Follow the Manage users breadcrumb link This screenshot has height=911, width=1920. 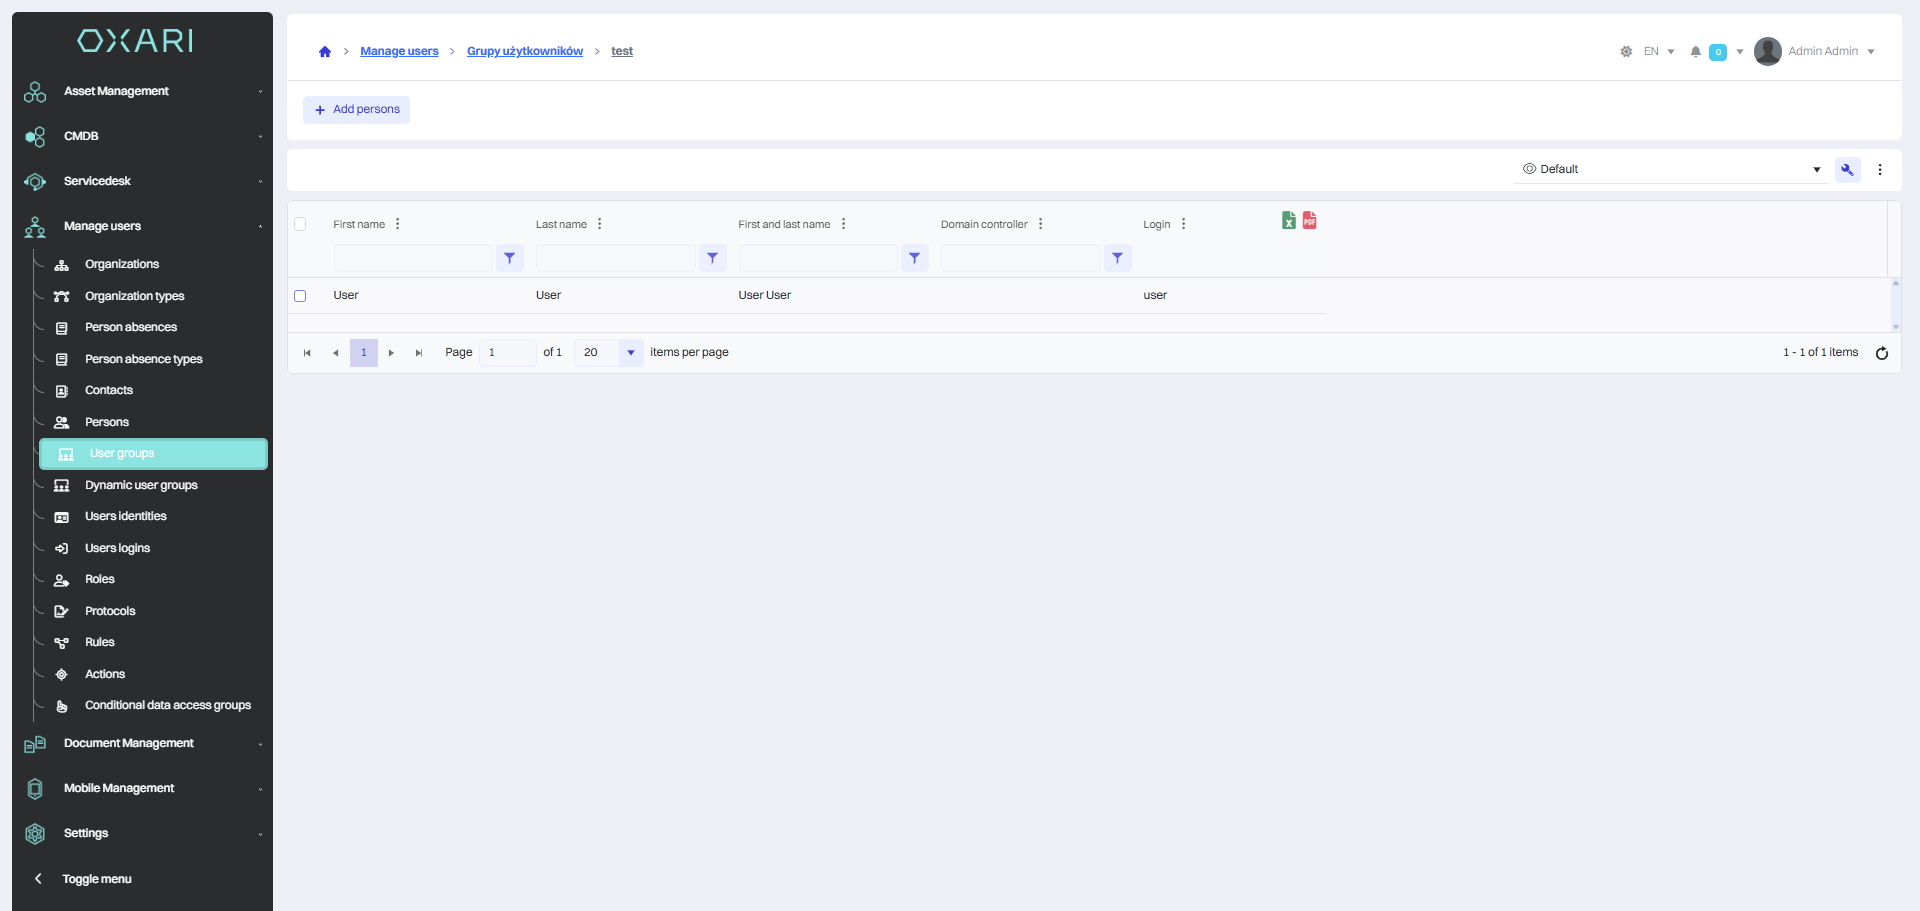click(x=399, y=52)
